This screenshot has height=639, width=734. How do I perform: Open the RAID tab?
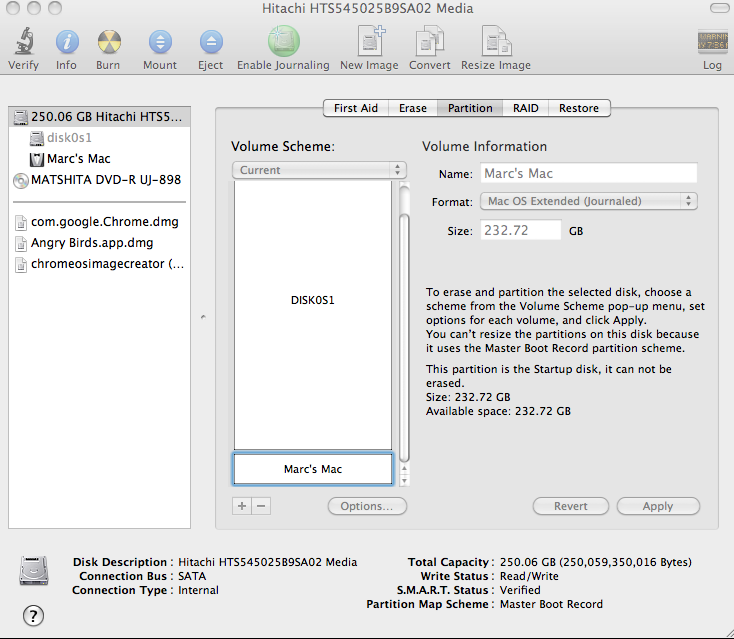click(526, 108)
